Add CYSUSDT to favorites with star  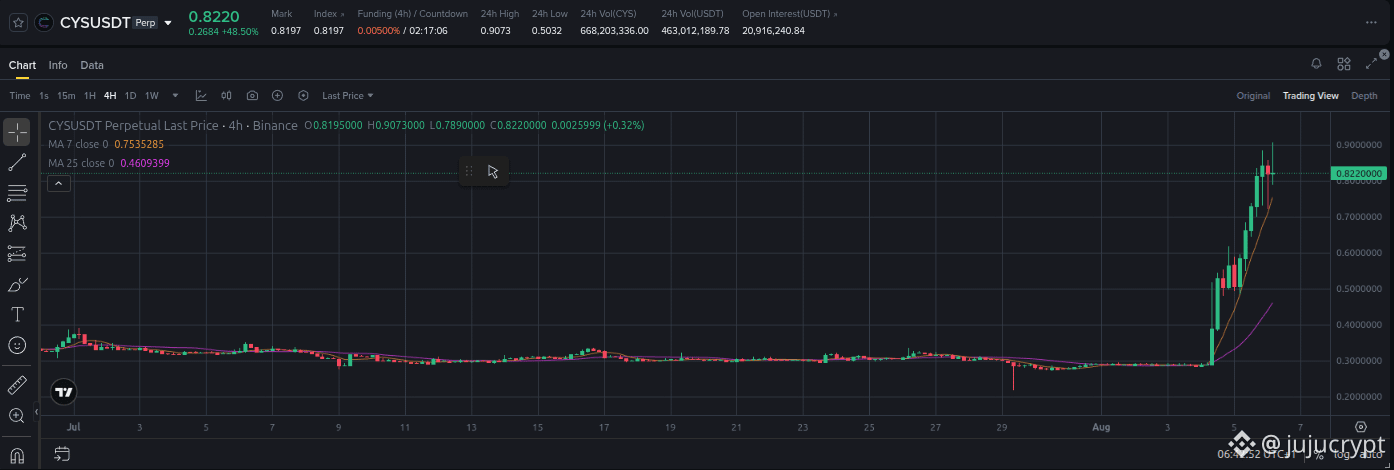[x=18, y=22]
